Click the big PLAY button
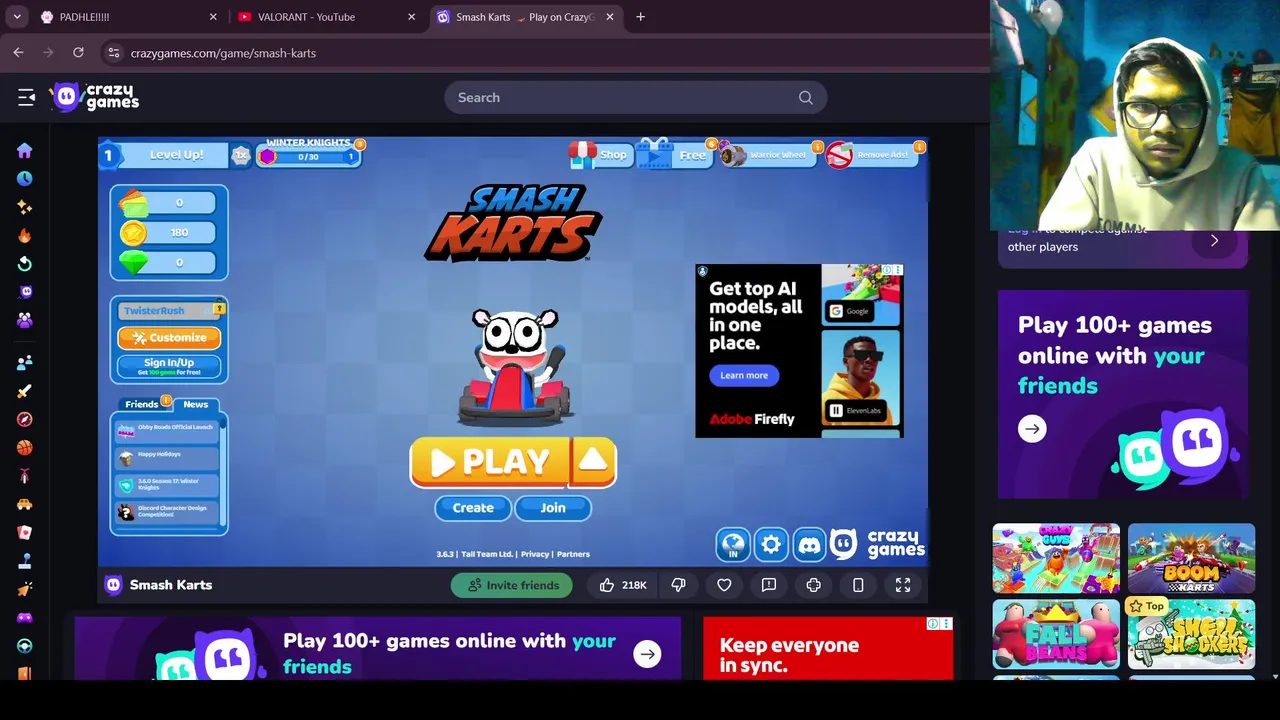The width and height of the screenshot is (1280, 720). pyautogui.click(x=490, y=462)
